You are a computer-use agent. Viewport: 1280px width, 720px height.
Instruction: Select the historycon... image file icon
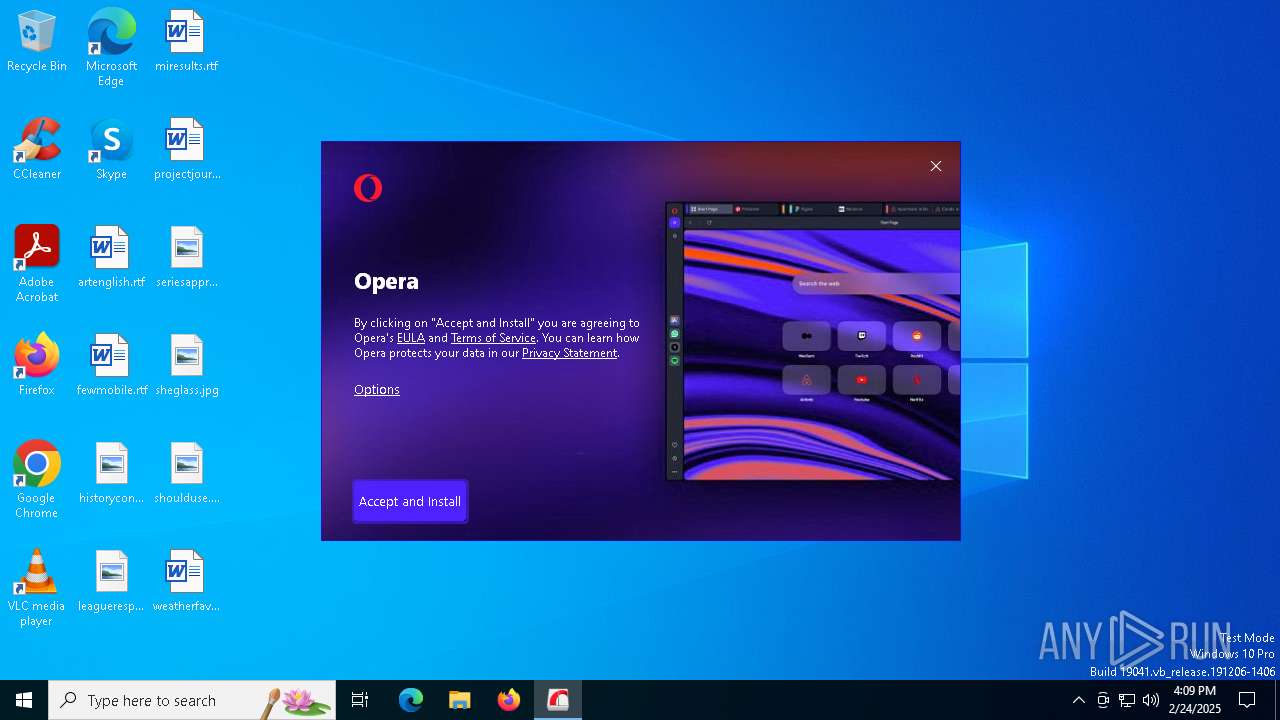tap(111, 474)
